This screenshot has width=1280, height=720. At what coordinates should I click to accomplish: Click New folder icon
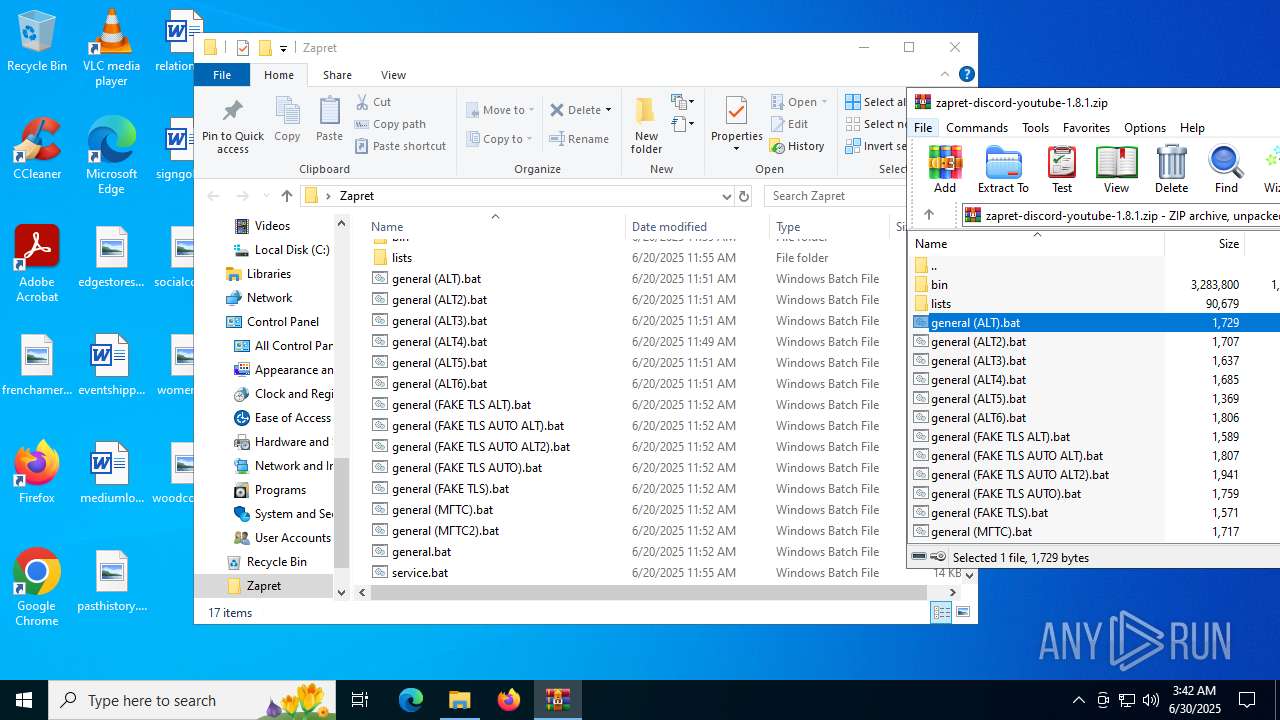click(x=646, y=126)
